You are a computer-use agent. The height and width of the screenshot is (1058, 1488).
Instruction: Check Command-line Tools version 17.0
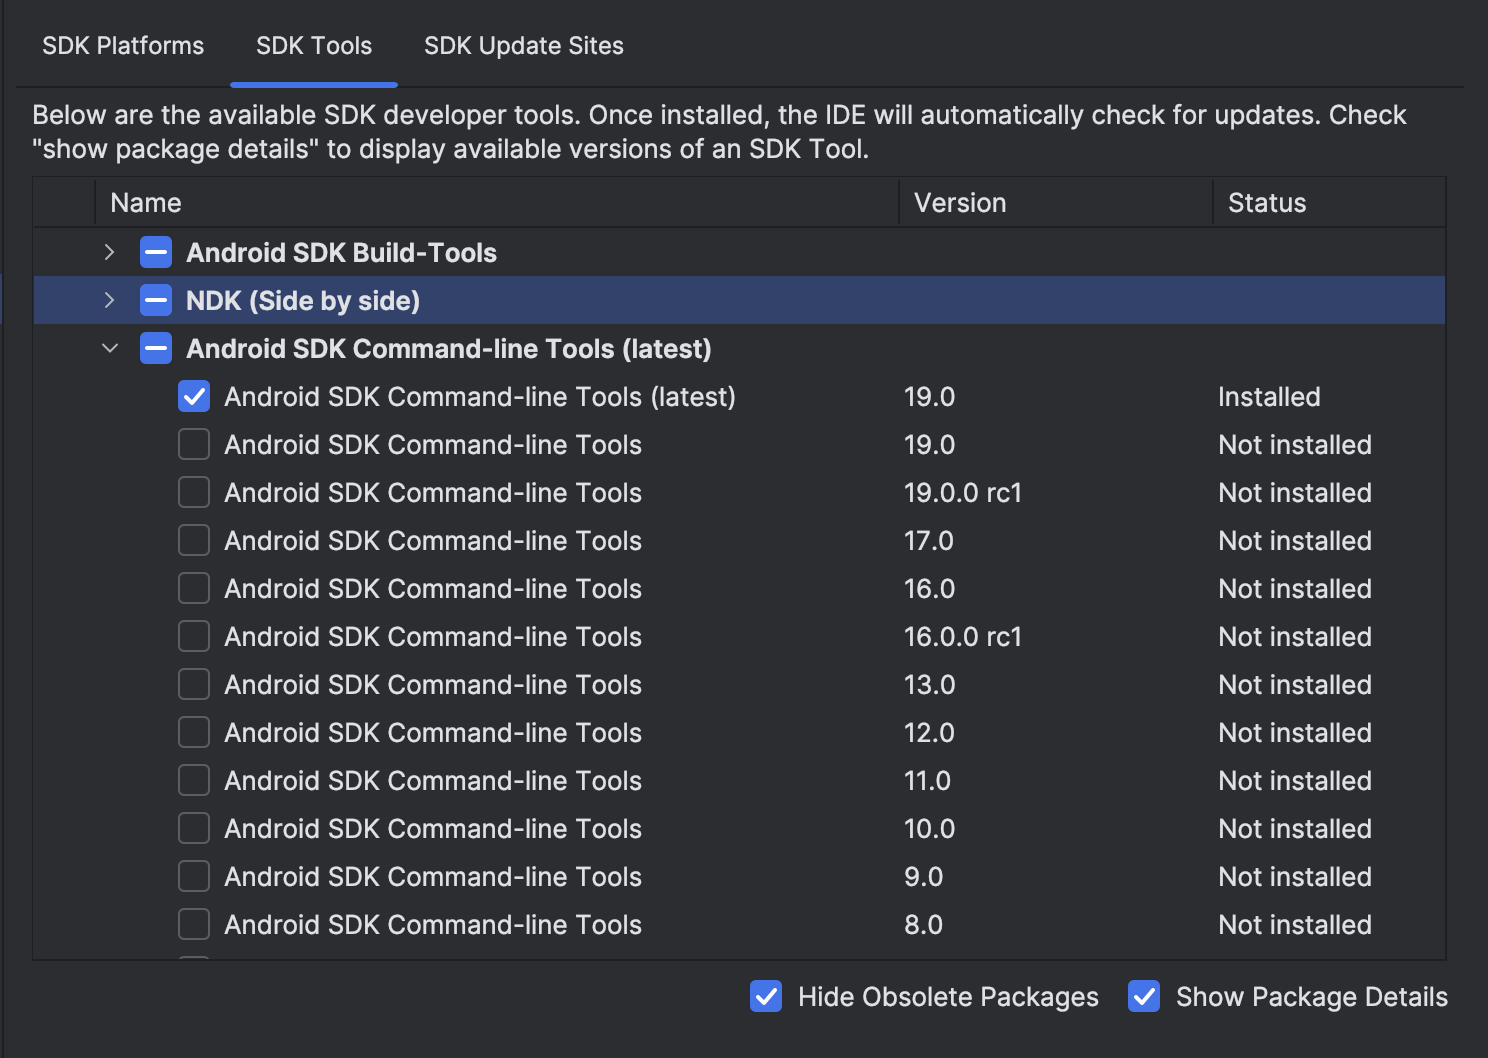(194, 540)
